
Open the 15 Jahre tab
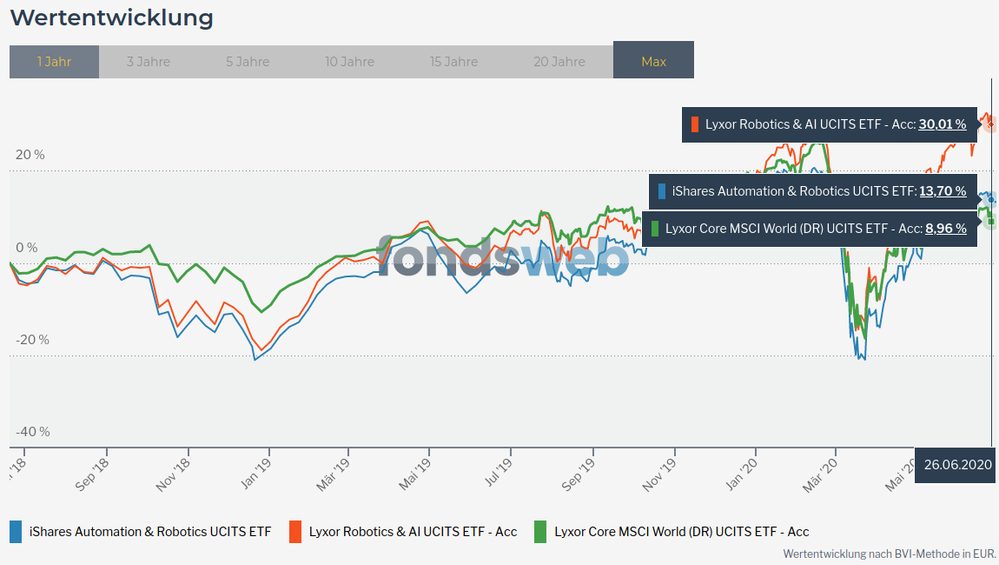(454, 61)
